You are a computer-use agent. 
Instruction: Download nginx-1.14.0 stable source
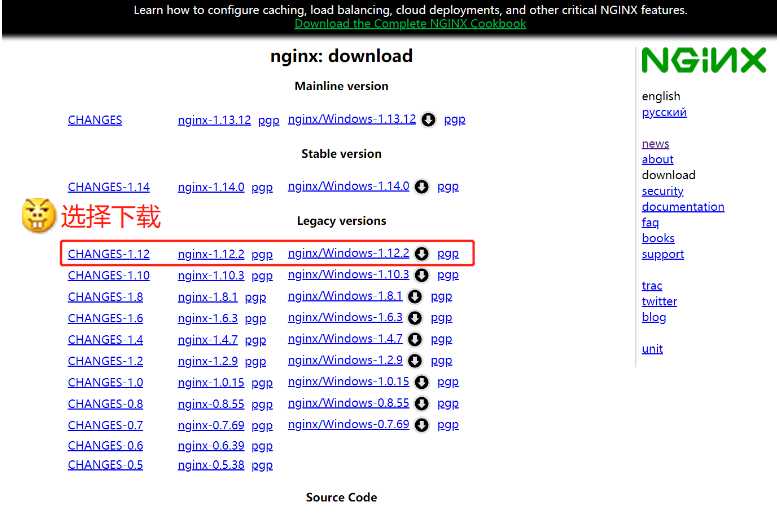pyautogui.click(x=211, y=187)
